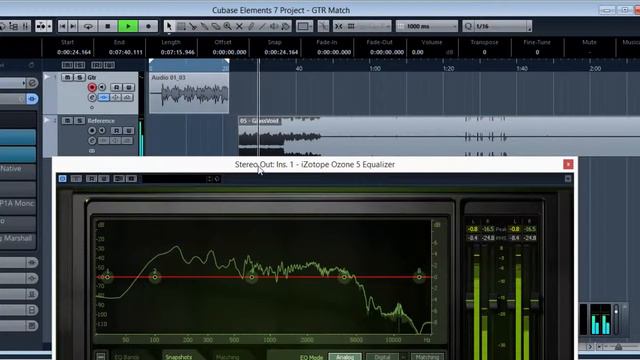Switch to the Matching tab in Ozone
This screenshot has height=360, width=640.
227,357
